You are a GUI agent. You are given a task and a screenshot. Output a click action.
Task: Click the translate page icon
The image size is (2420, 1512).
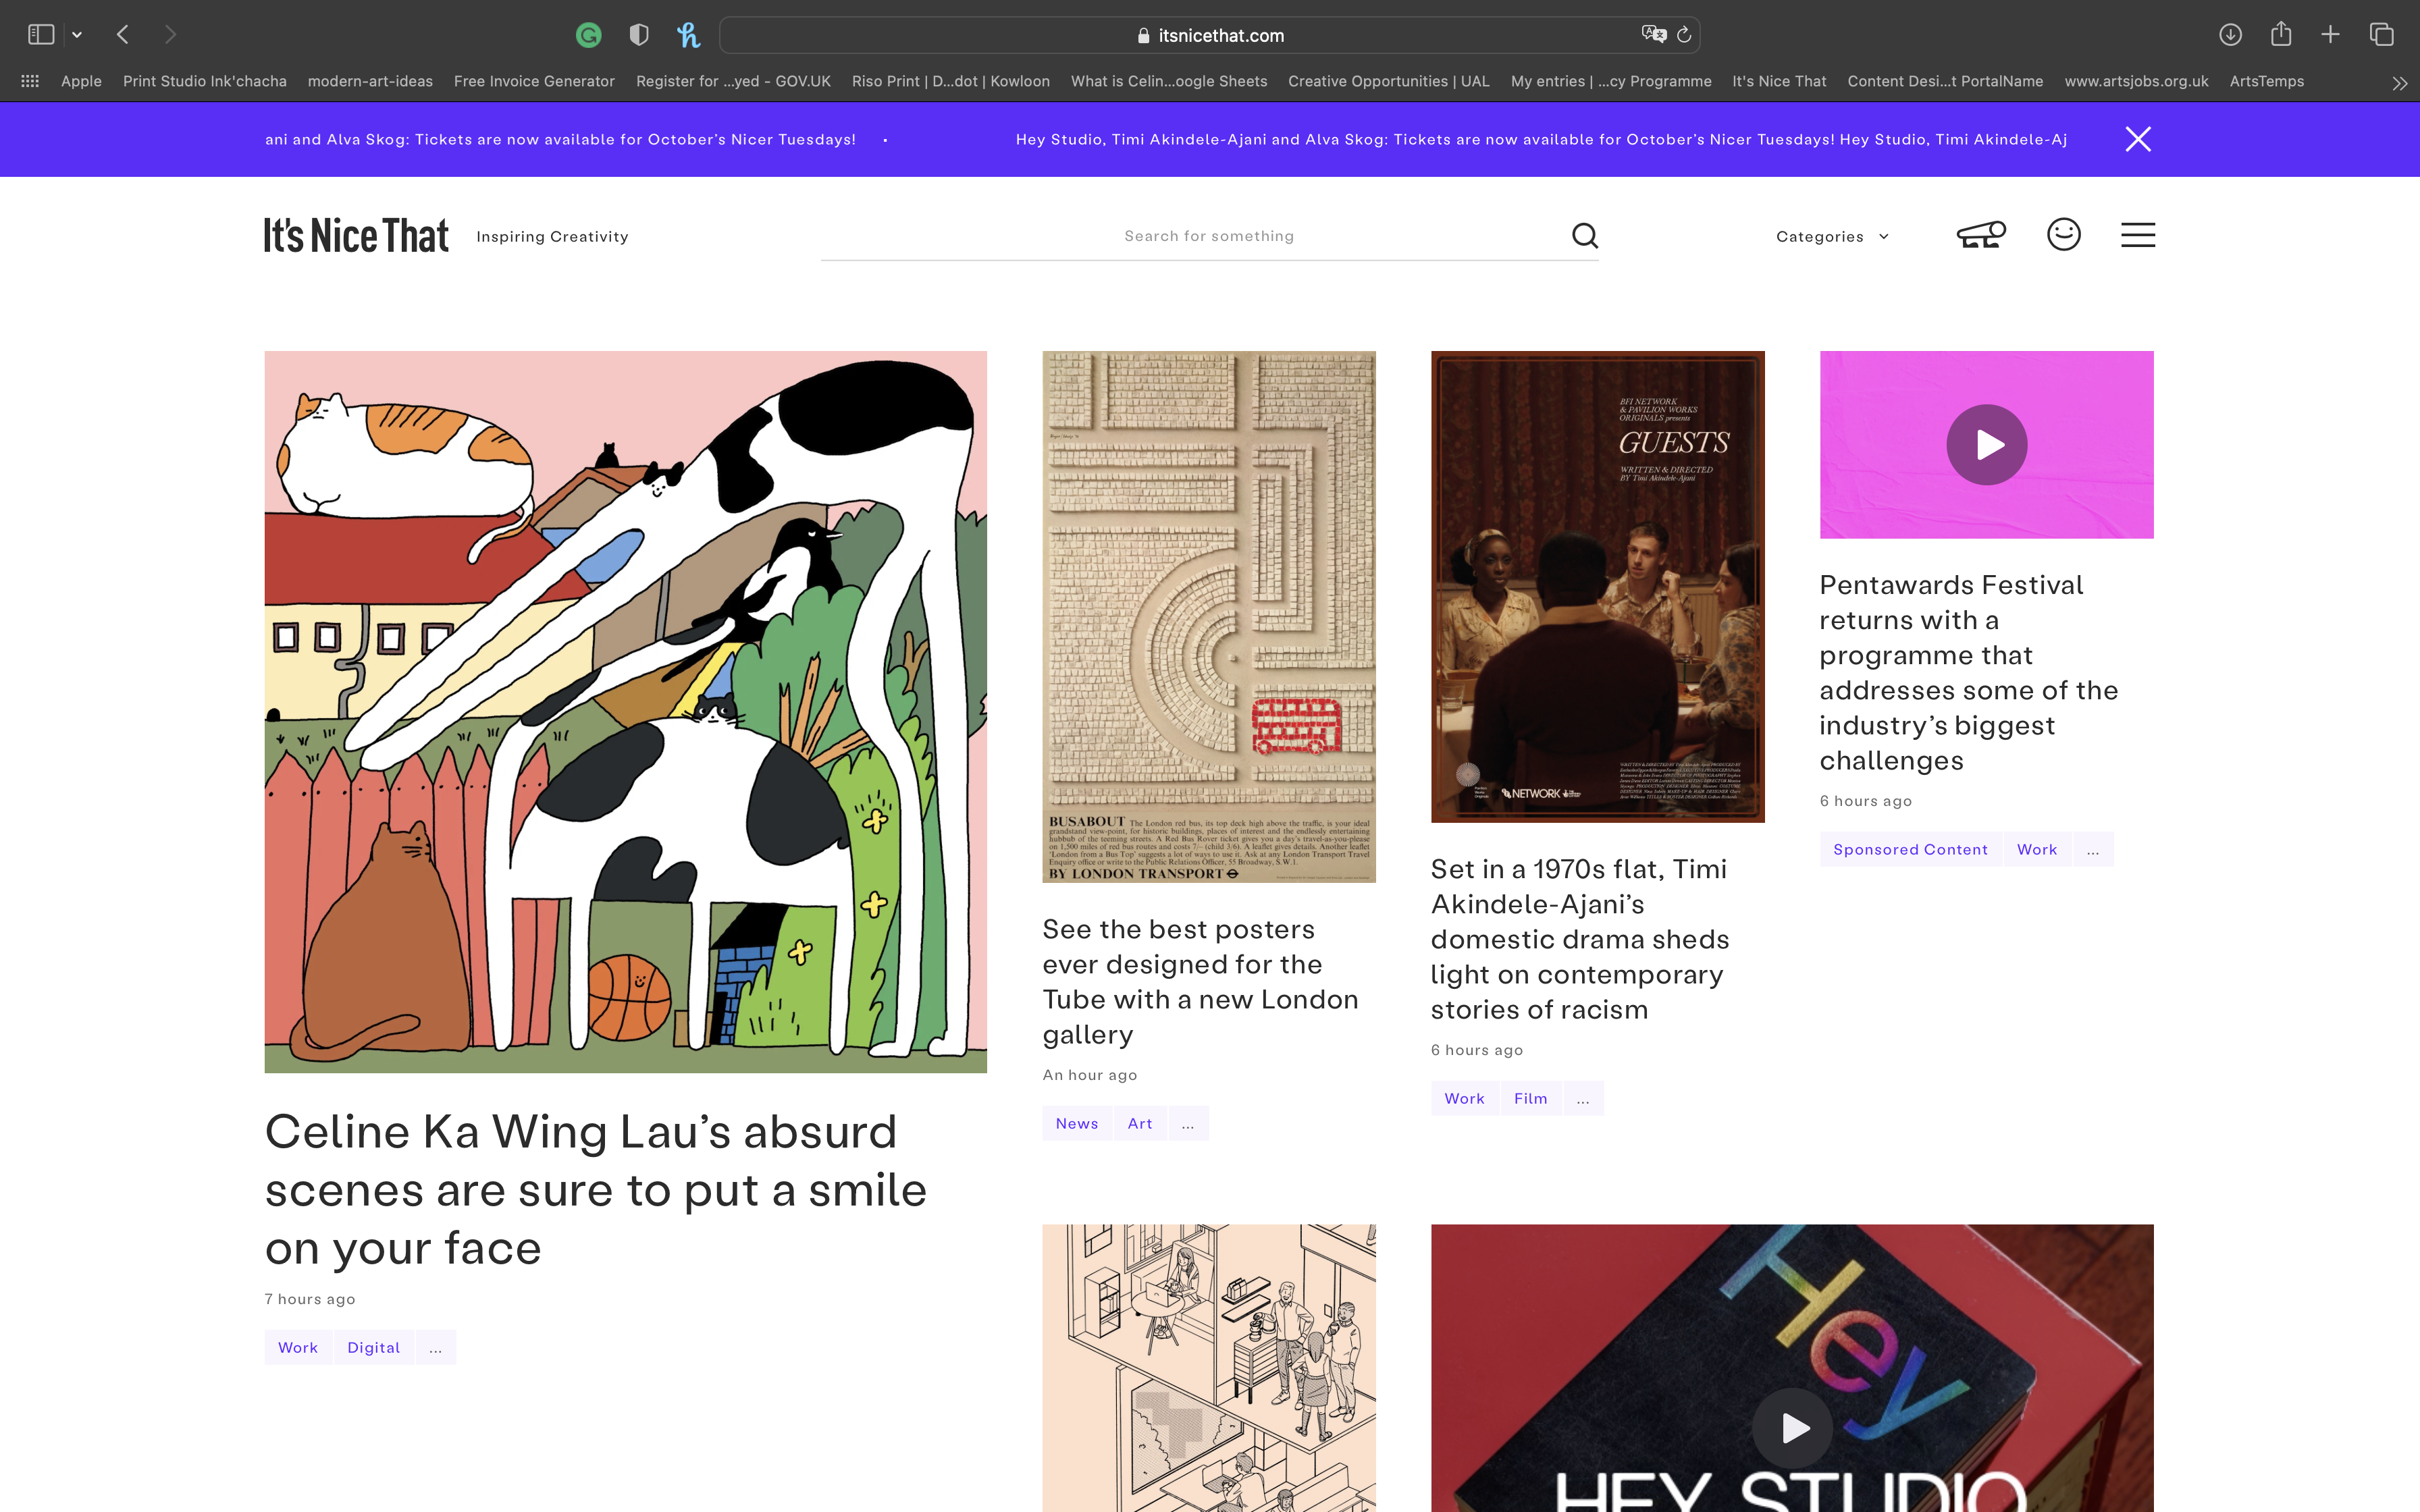pos(1653,35)
